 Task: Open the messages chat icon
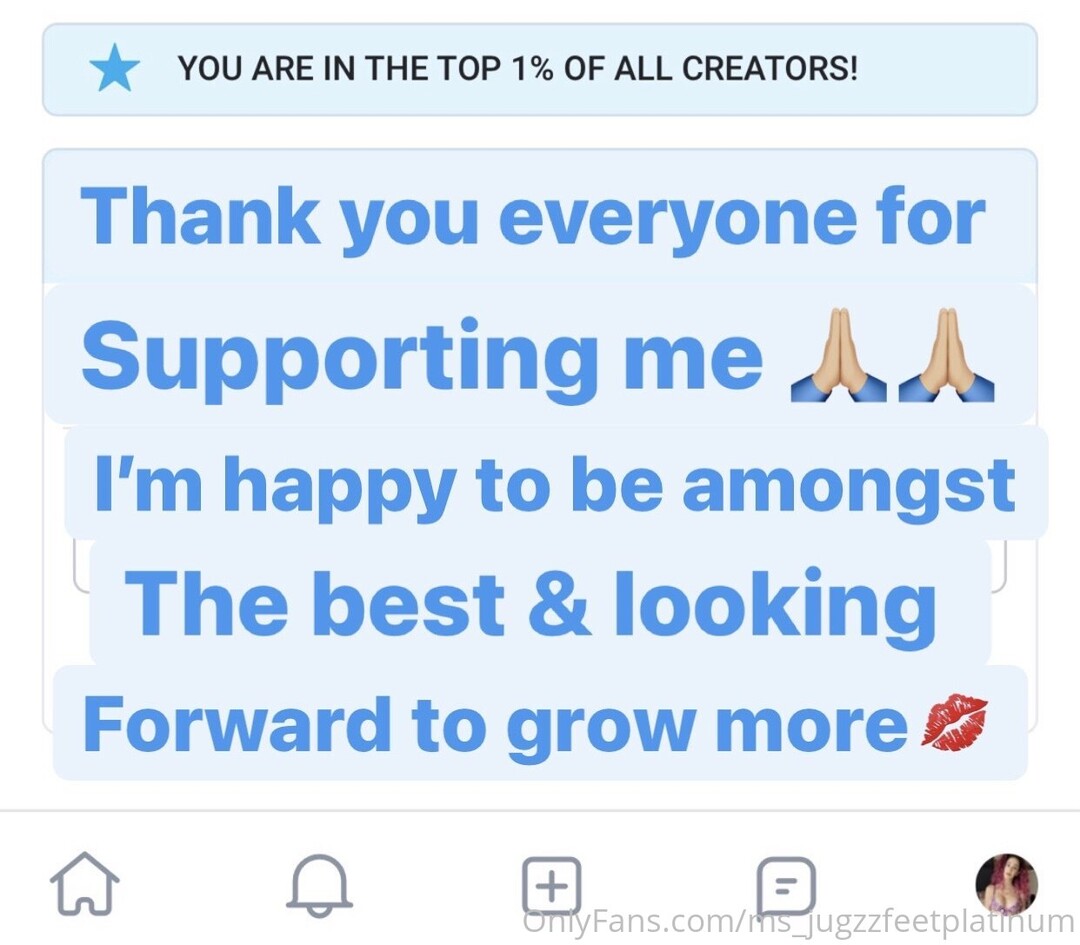pos(786,885)
